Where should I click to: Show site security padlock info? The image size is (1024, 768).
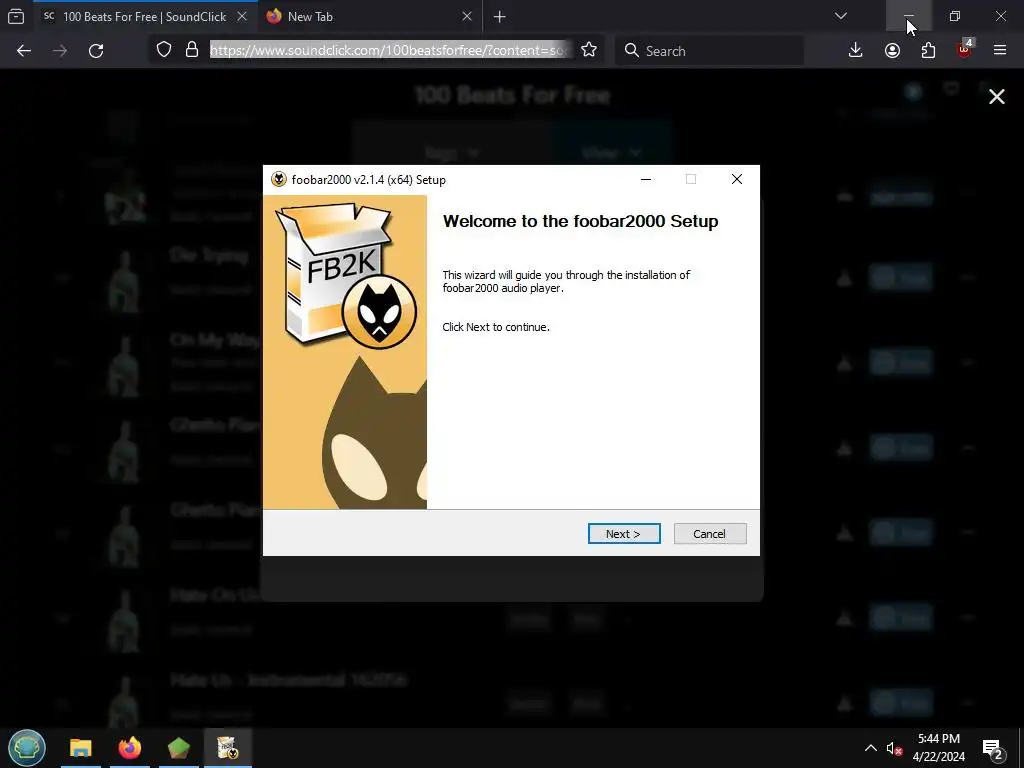pyautogui.click(x=191, y=50)
